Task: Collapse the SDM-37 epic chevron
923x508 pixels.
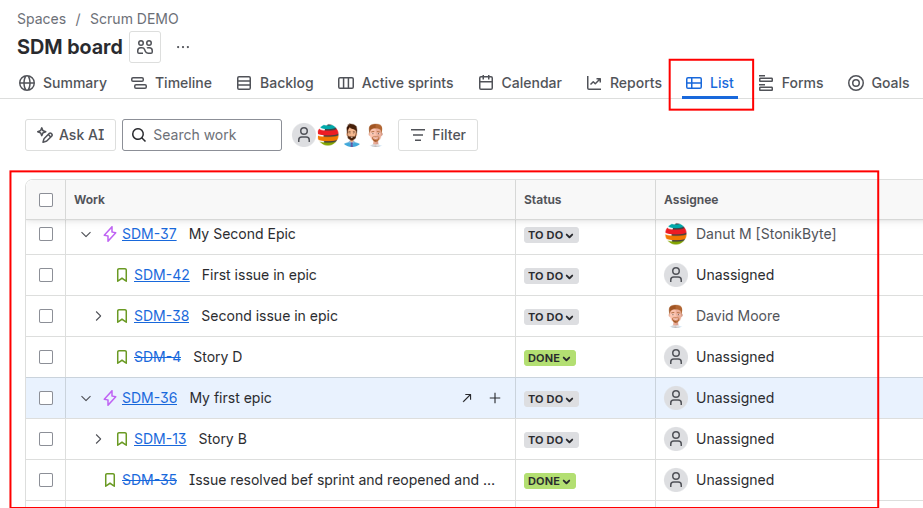Action: [86, 234]
